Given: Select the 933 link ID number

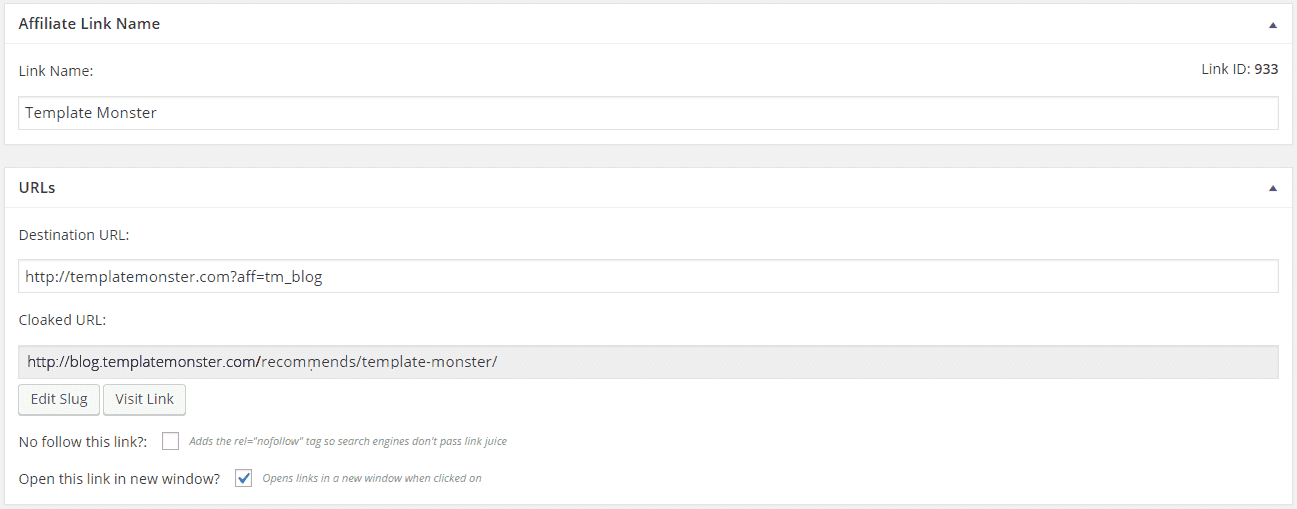Looking at the screenshot, I should point(1266,70).
